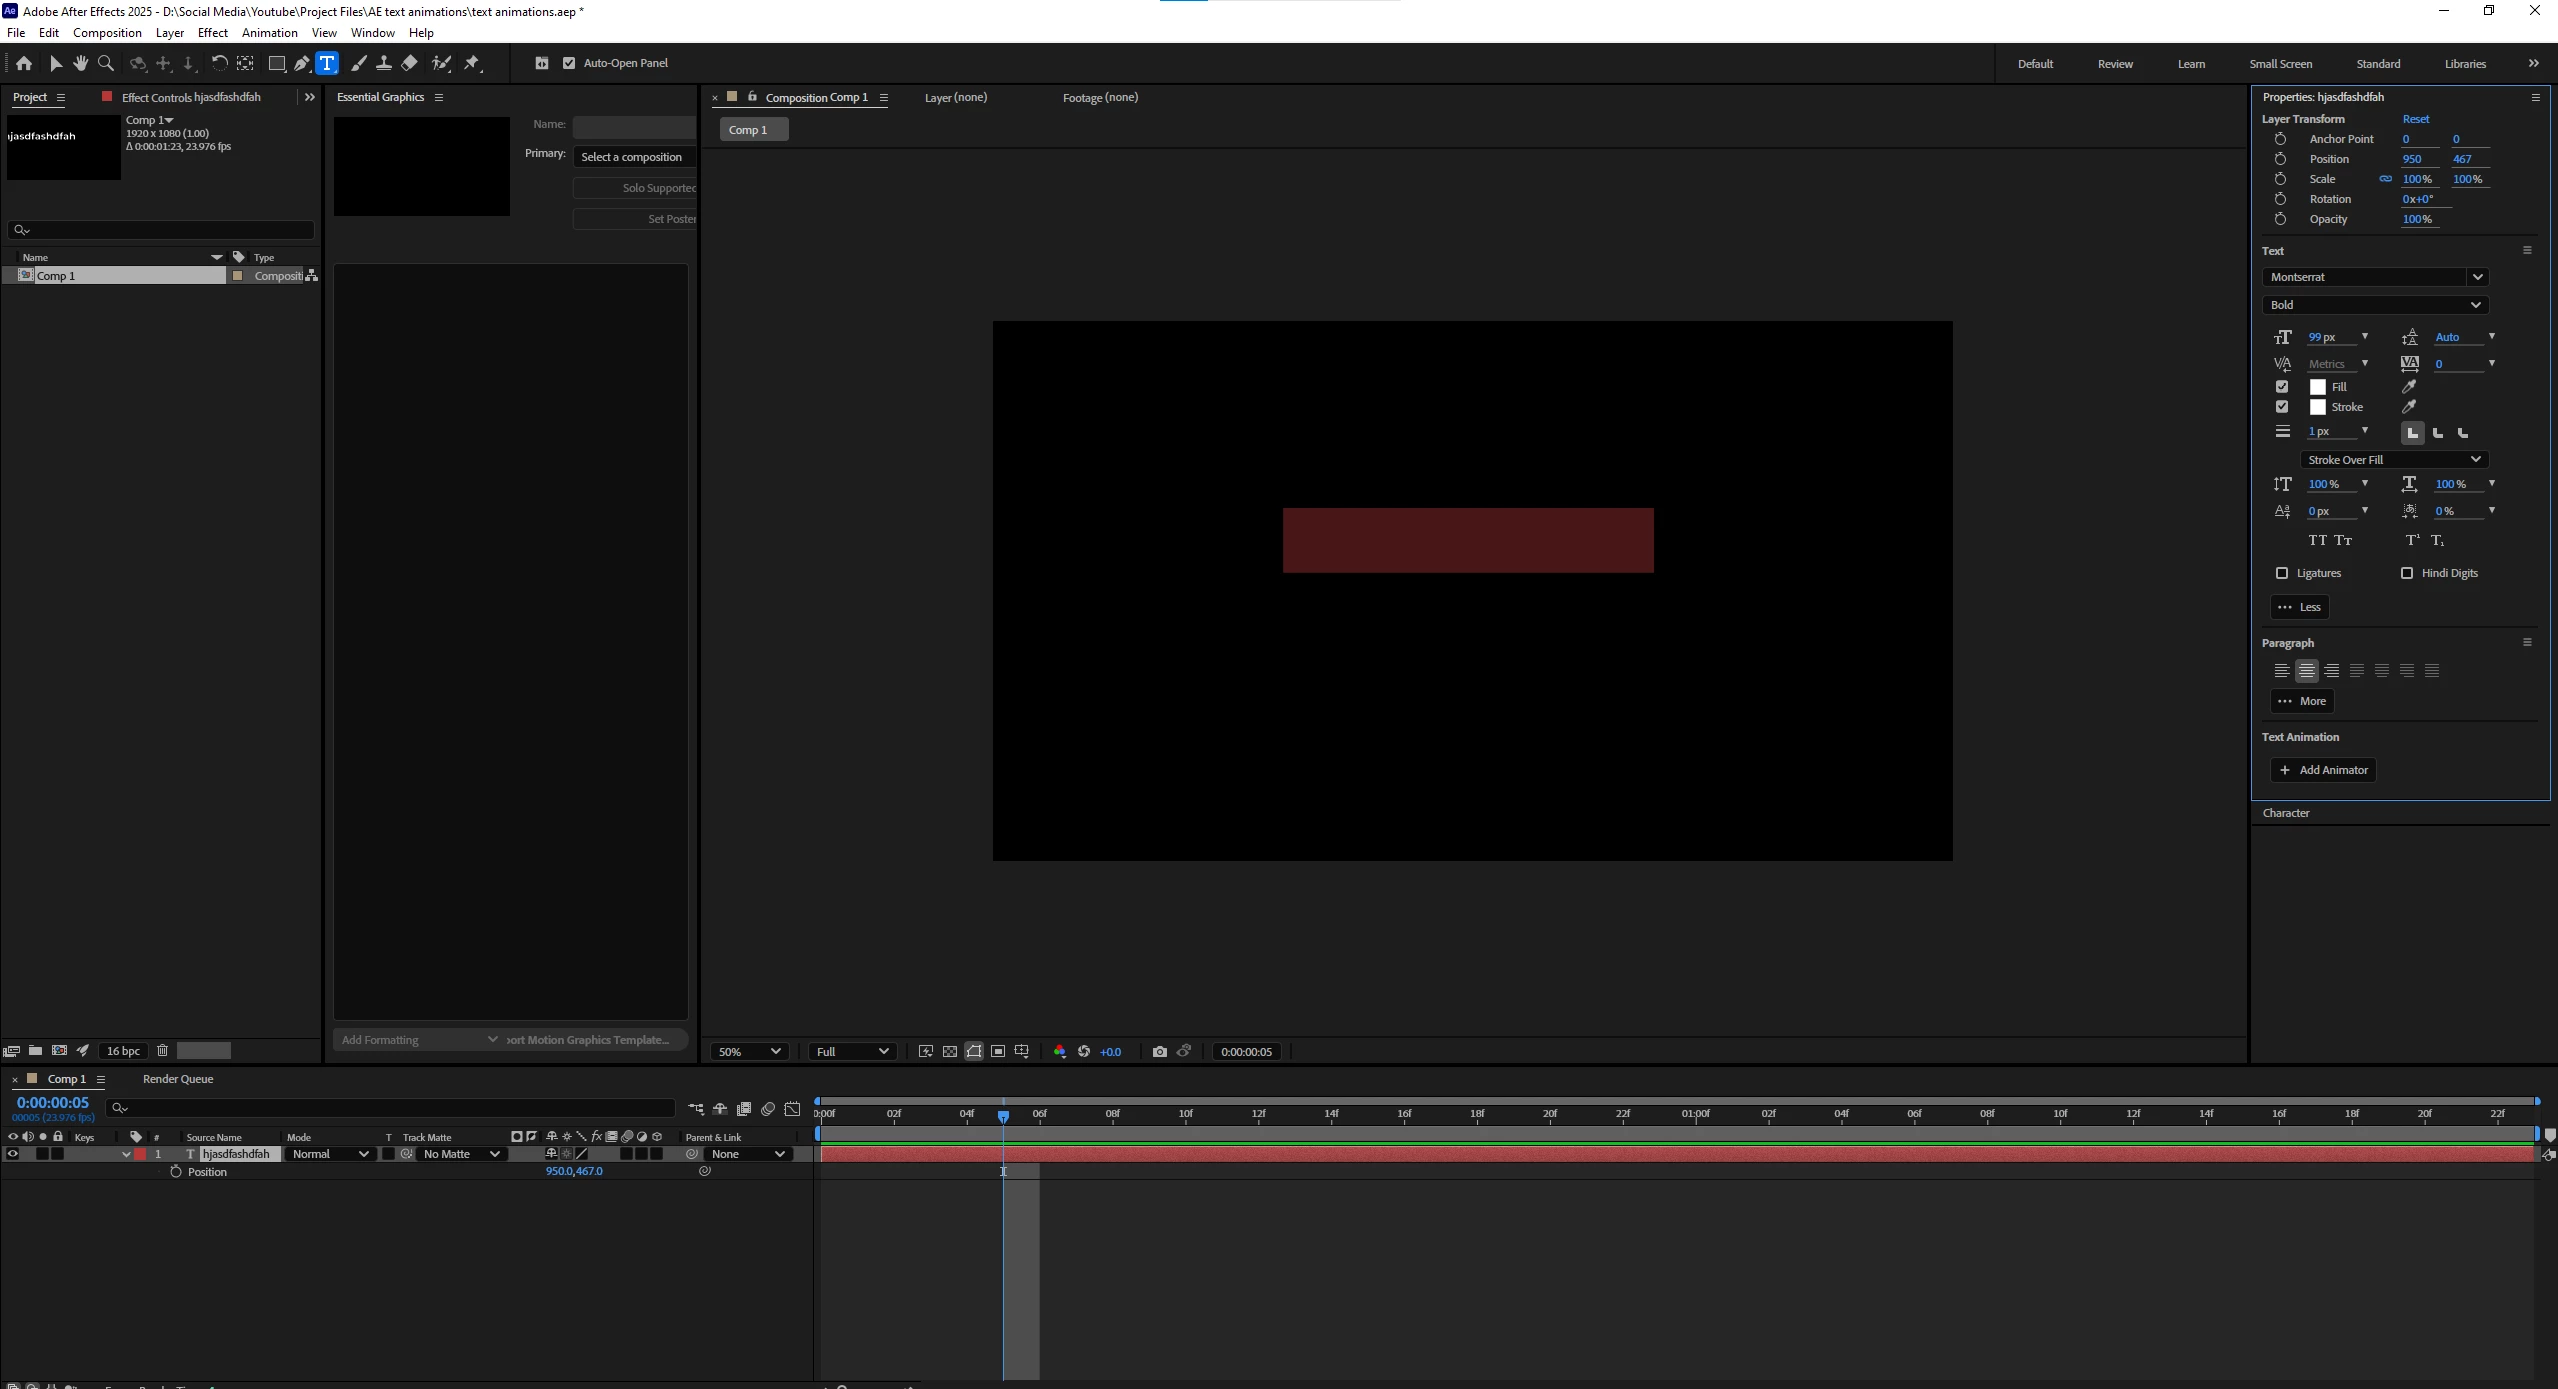Switch to the Render Queue tab
The image size is (2558, 1389).
pyautogui.click(x=178, y=1079)
